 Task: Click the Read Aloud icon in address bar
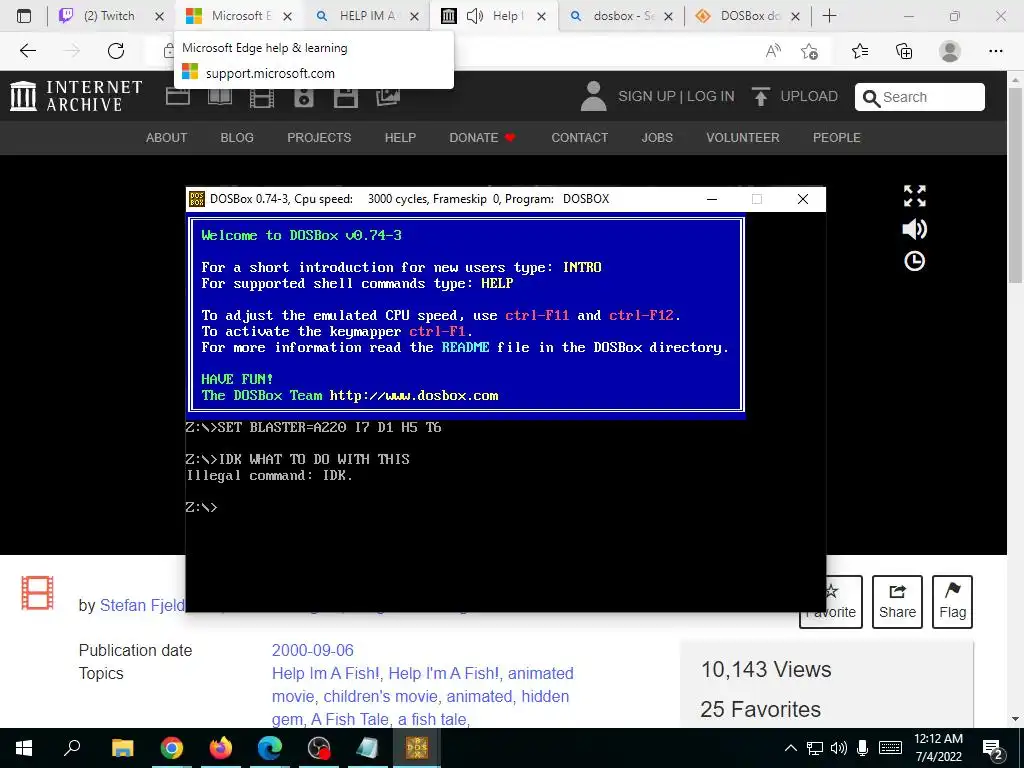click(x=773, y=51)
